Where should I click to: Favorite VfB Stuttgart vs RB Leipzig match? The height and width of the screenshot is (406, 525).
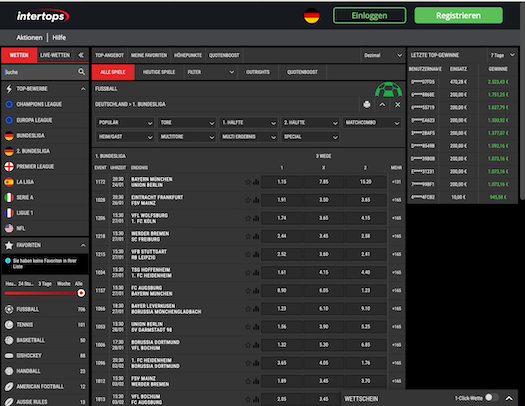pyautogui.click(x=248, y=254)
